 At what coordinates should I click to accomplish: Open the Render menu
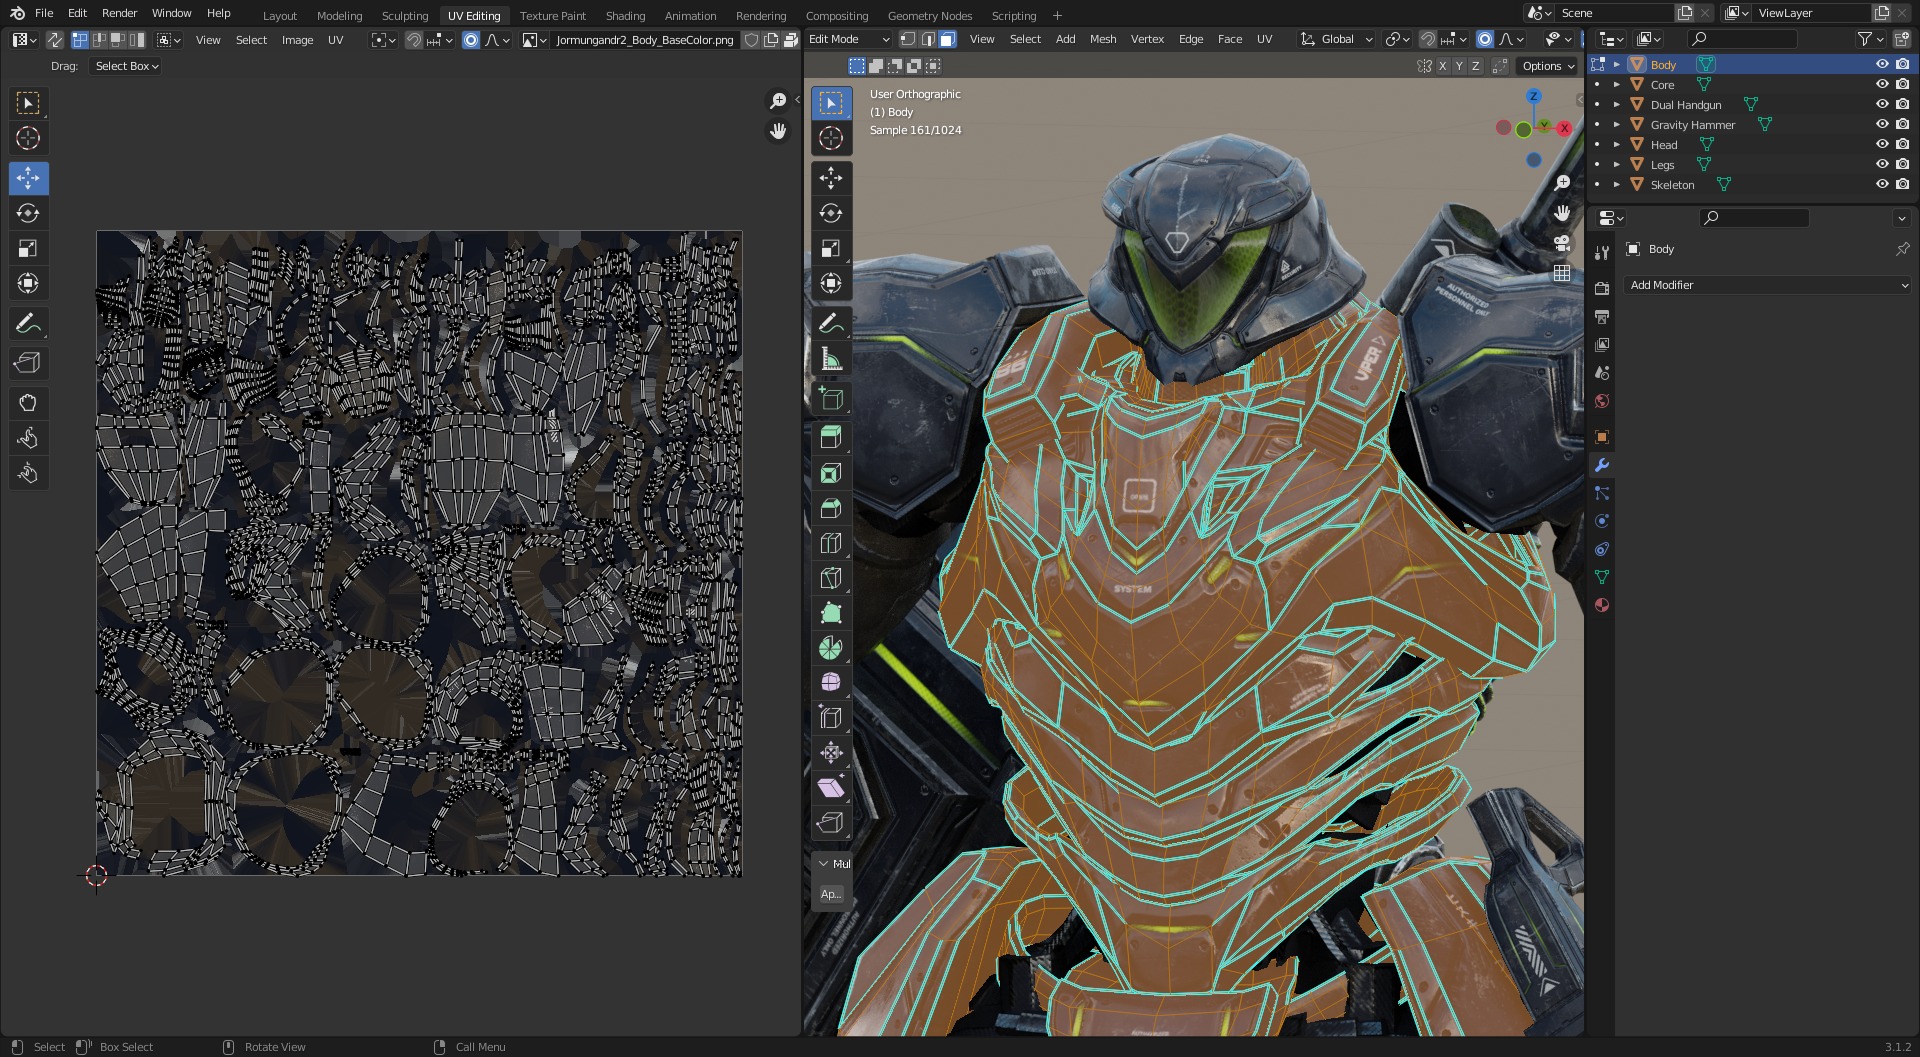click(119, 13)
